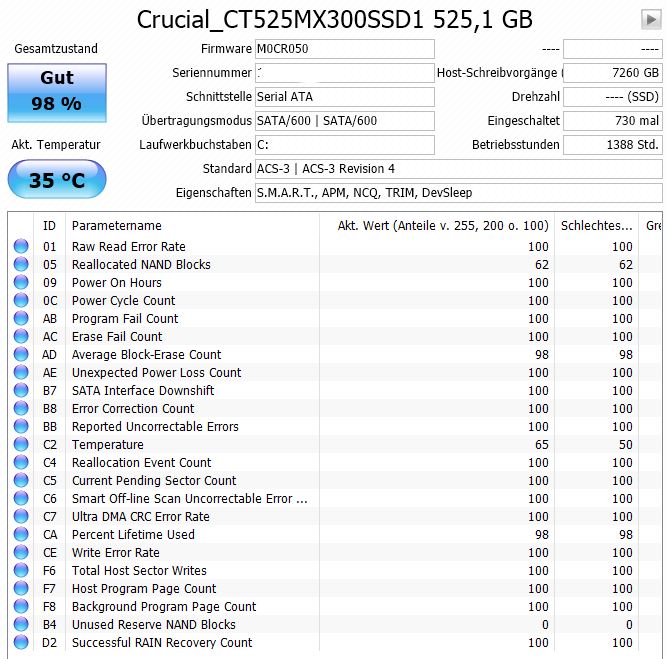
Task: Click the row text Unused Reserve NAND Blocks
Action: click(x=154, y=625)
